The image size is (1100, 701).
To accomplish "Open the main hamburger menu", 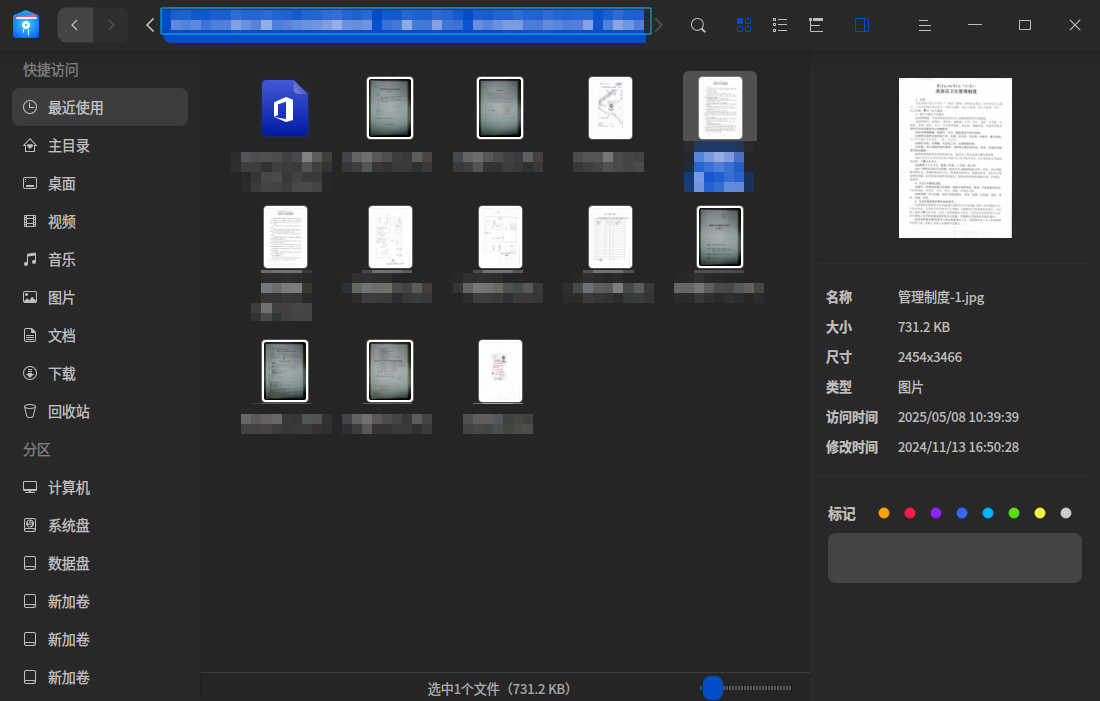I will (925, 25).
